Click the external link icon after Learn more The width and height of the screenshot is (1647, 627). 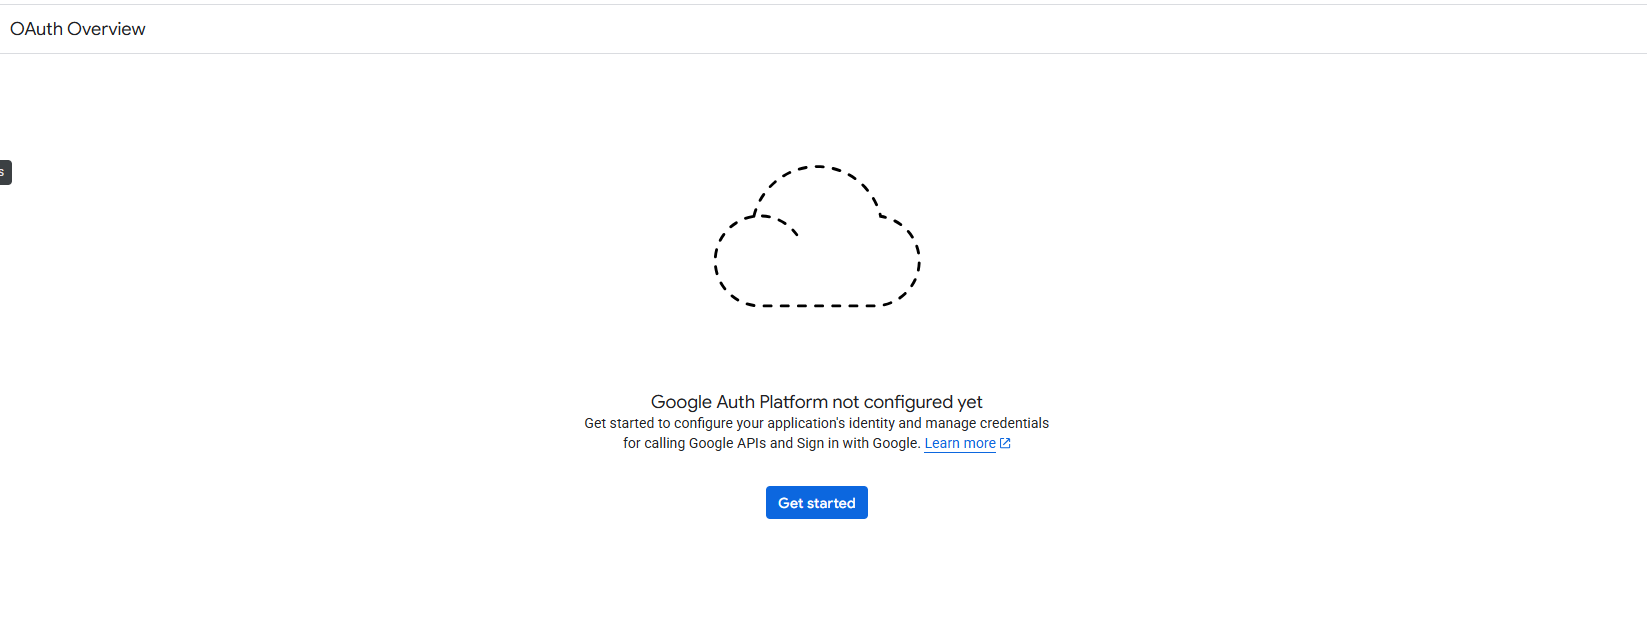[x=1005, y=443]
